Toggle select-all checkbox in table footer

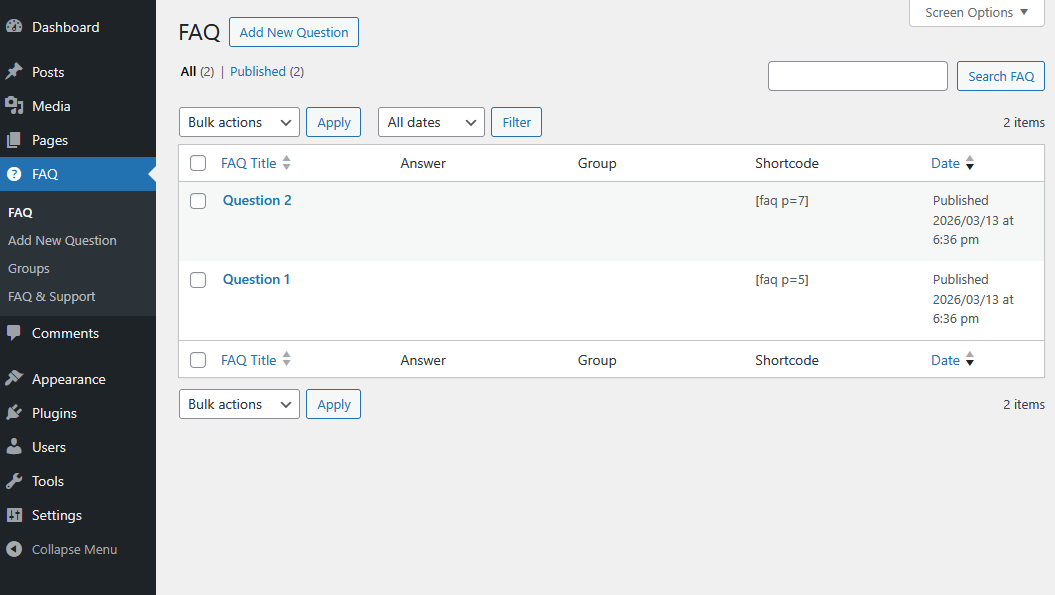pyautogui.click(x=198, y=360)
